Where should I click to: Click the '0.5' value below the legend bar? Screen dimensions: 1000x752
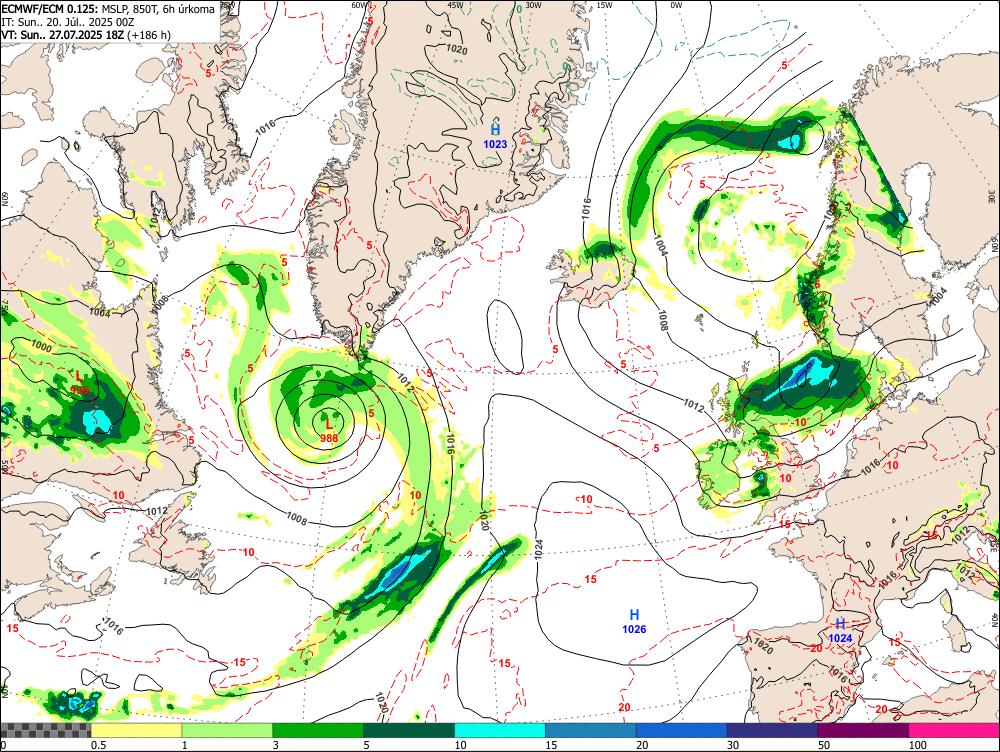point(98,745)
